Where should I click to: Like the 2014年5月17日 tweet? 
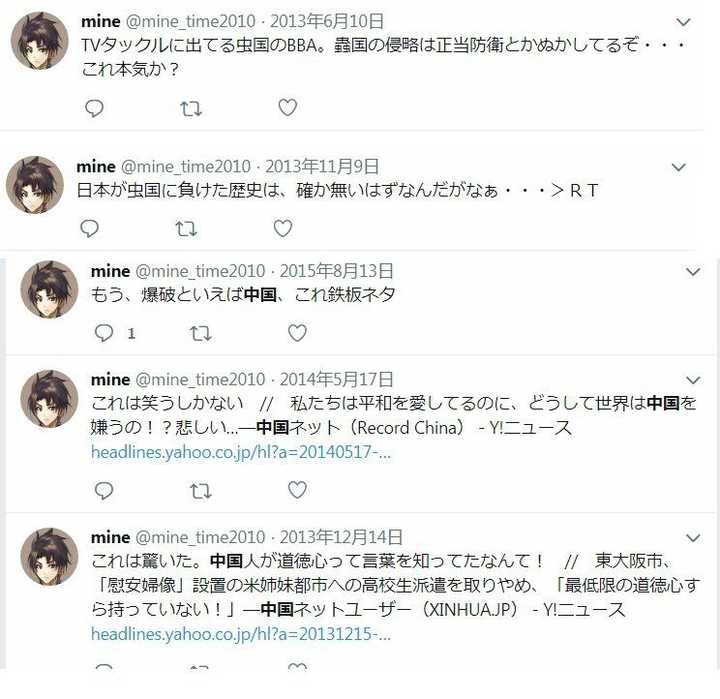click(x=297, y=490)
